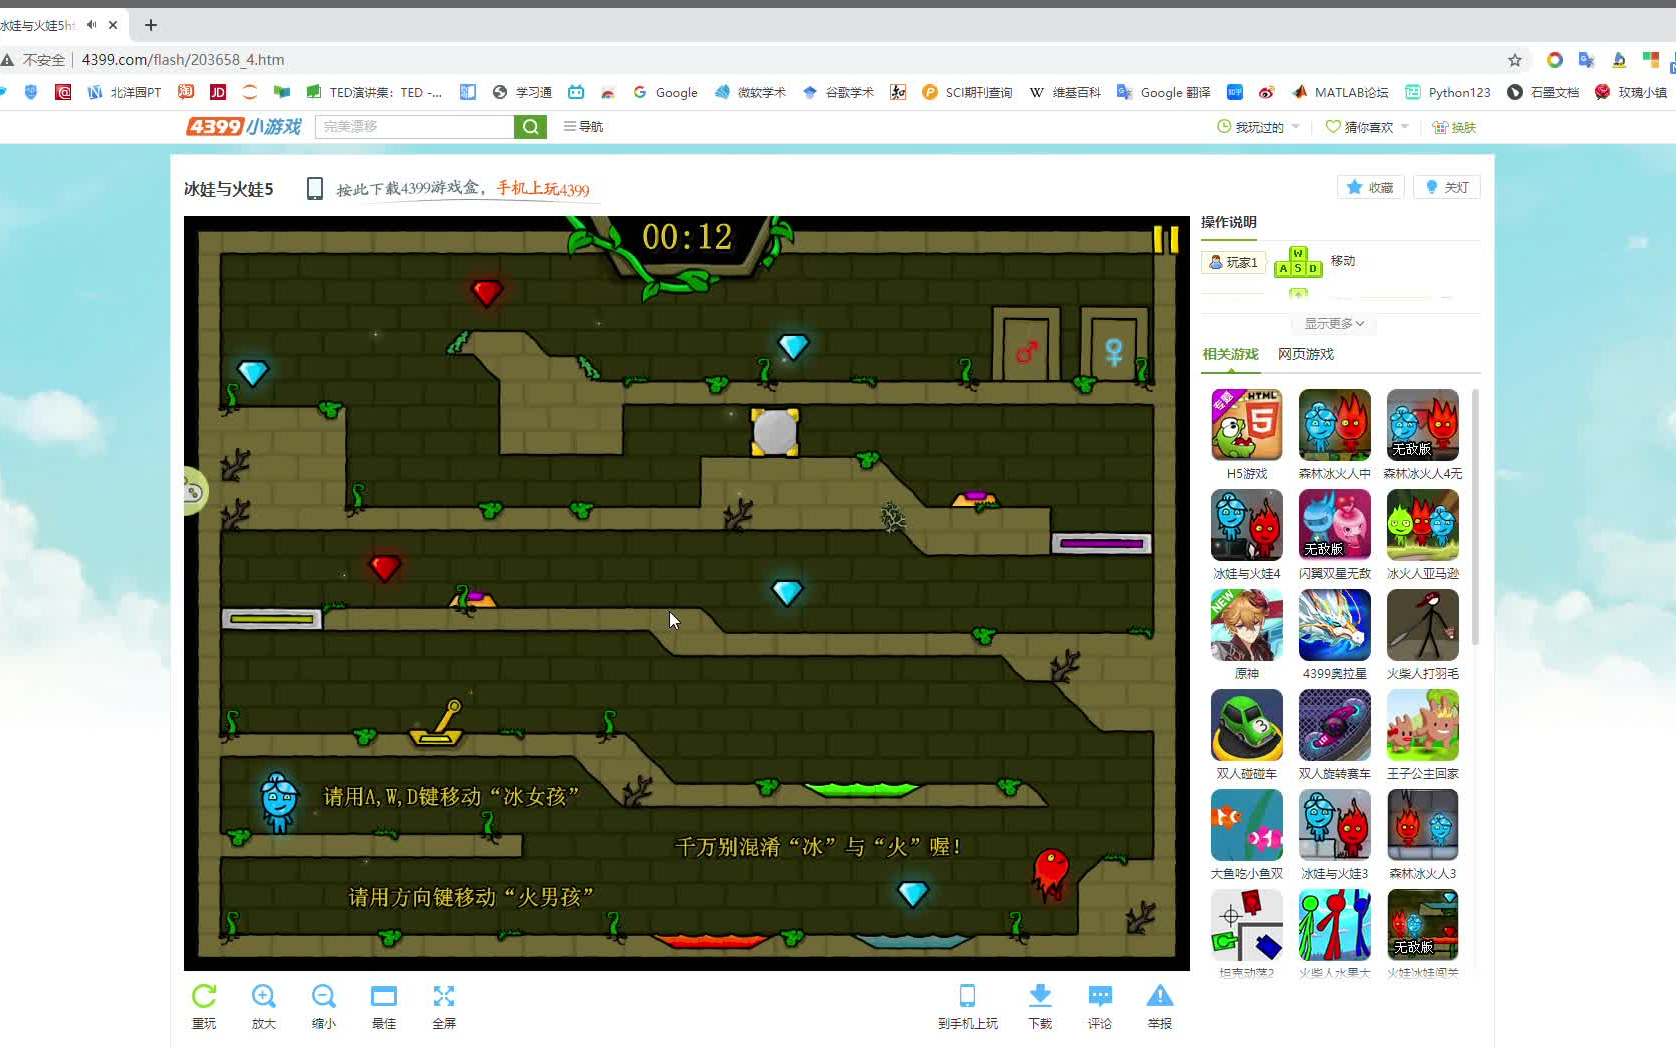Click the 4399小游戏 logo
Screen dimensions: 1676x1048
[x=244, y=126]
